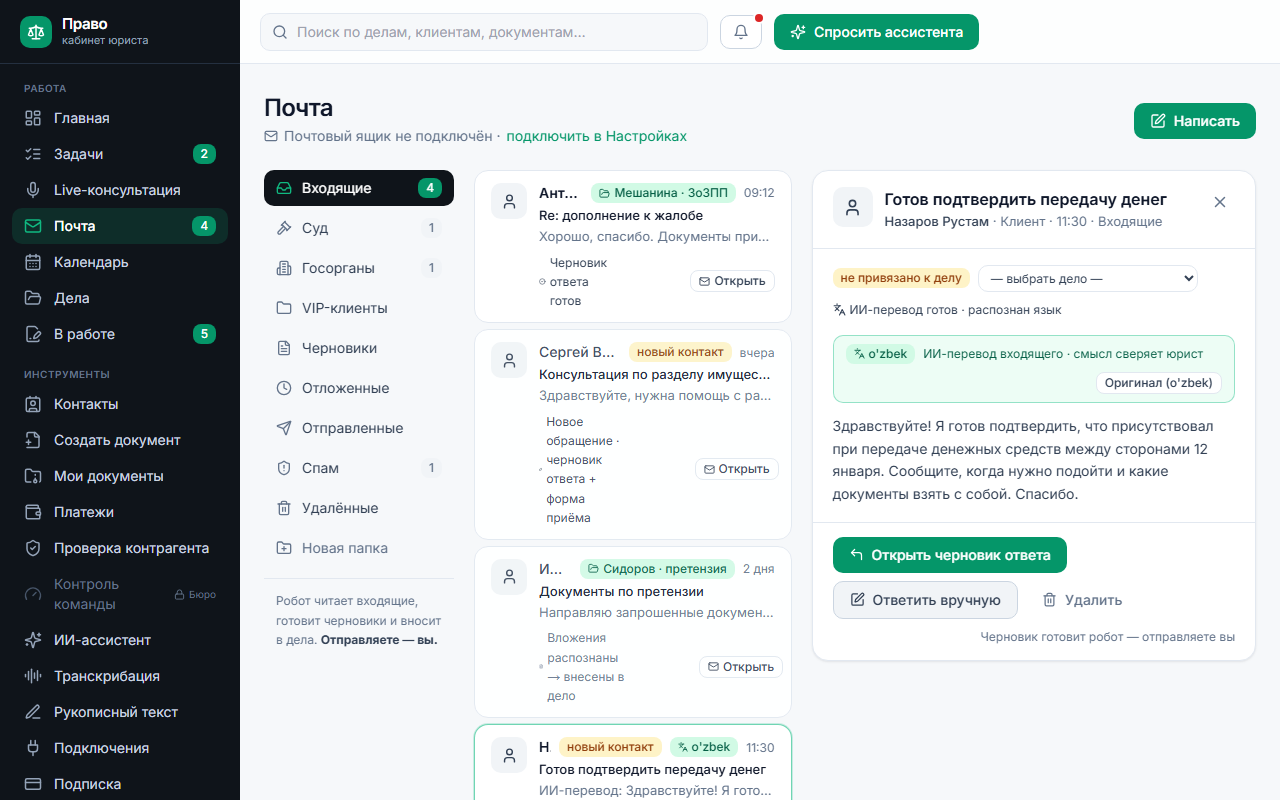Click sender avatar in message header
The width and height of the screenshot is (1280, 800).
pyautogui.click(x=852, y=208)
